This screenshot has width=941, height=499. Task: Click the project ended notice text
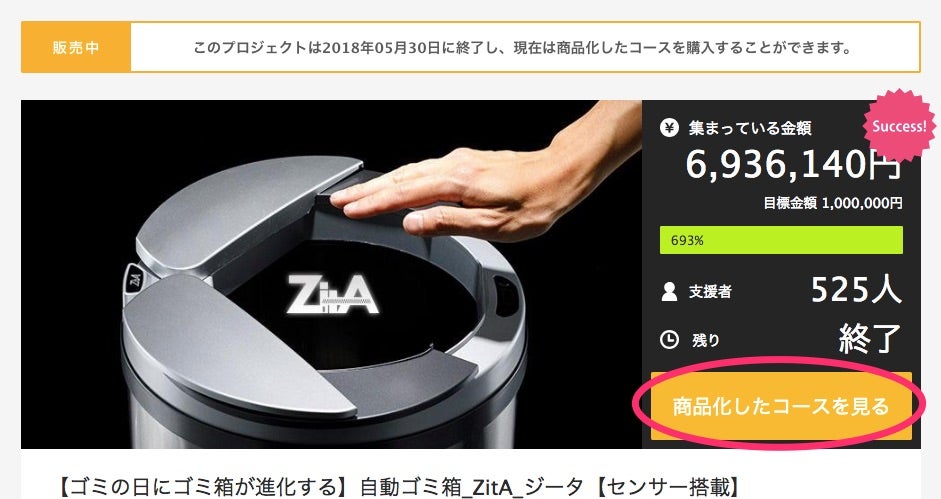click(522, 47)
